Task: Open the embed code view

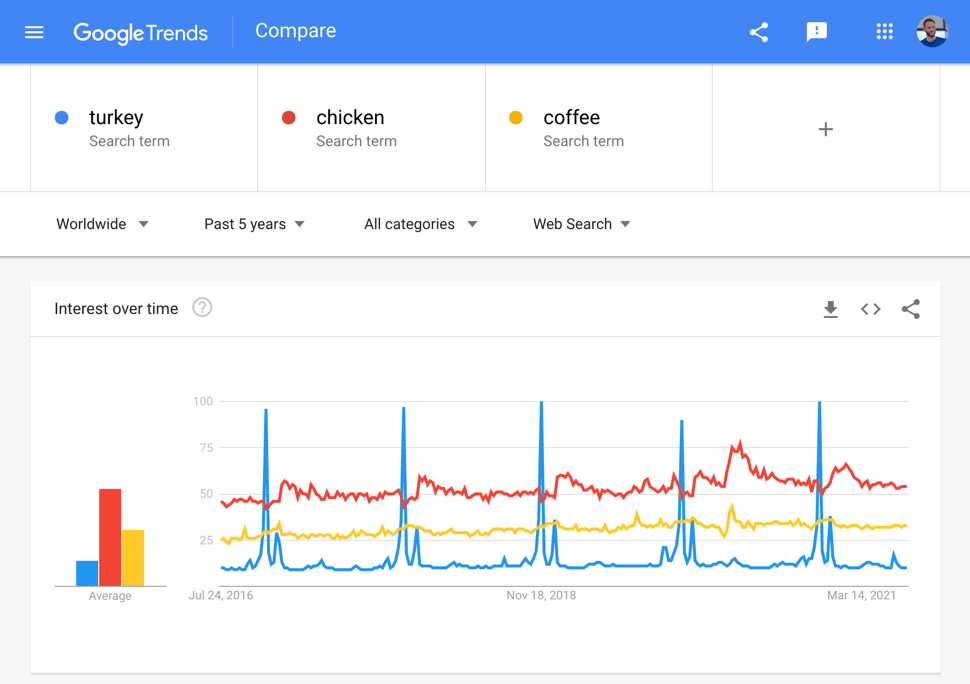Action: pos(870,309)
